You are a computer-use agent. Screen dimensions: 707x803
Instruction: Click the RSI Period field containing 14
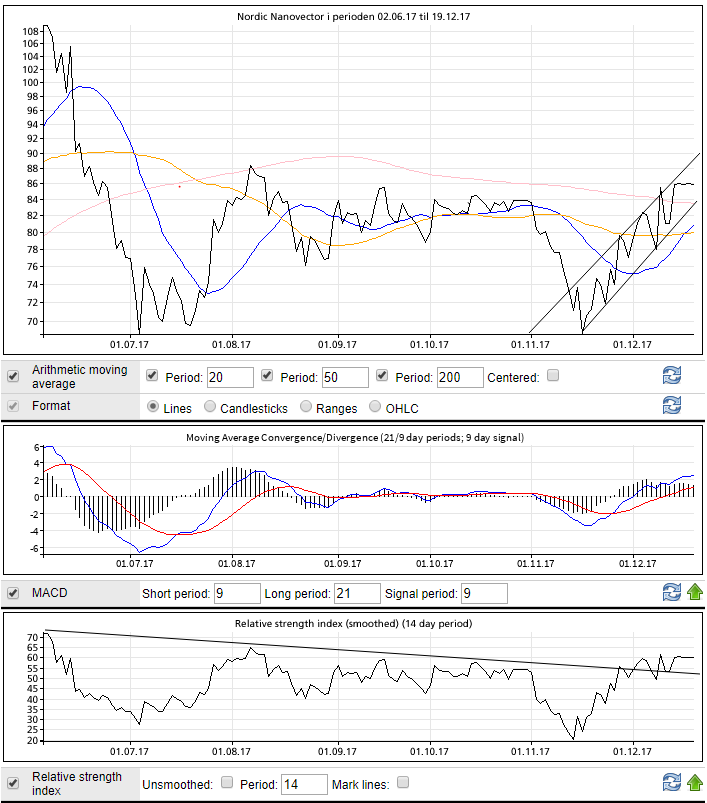click(305, 785)
